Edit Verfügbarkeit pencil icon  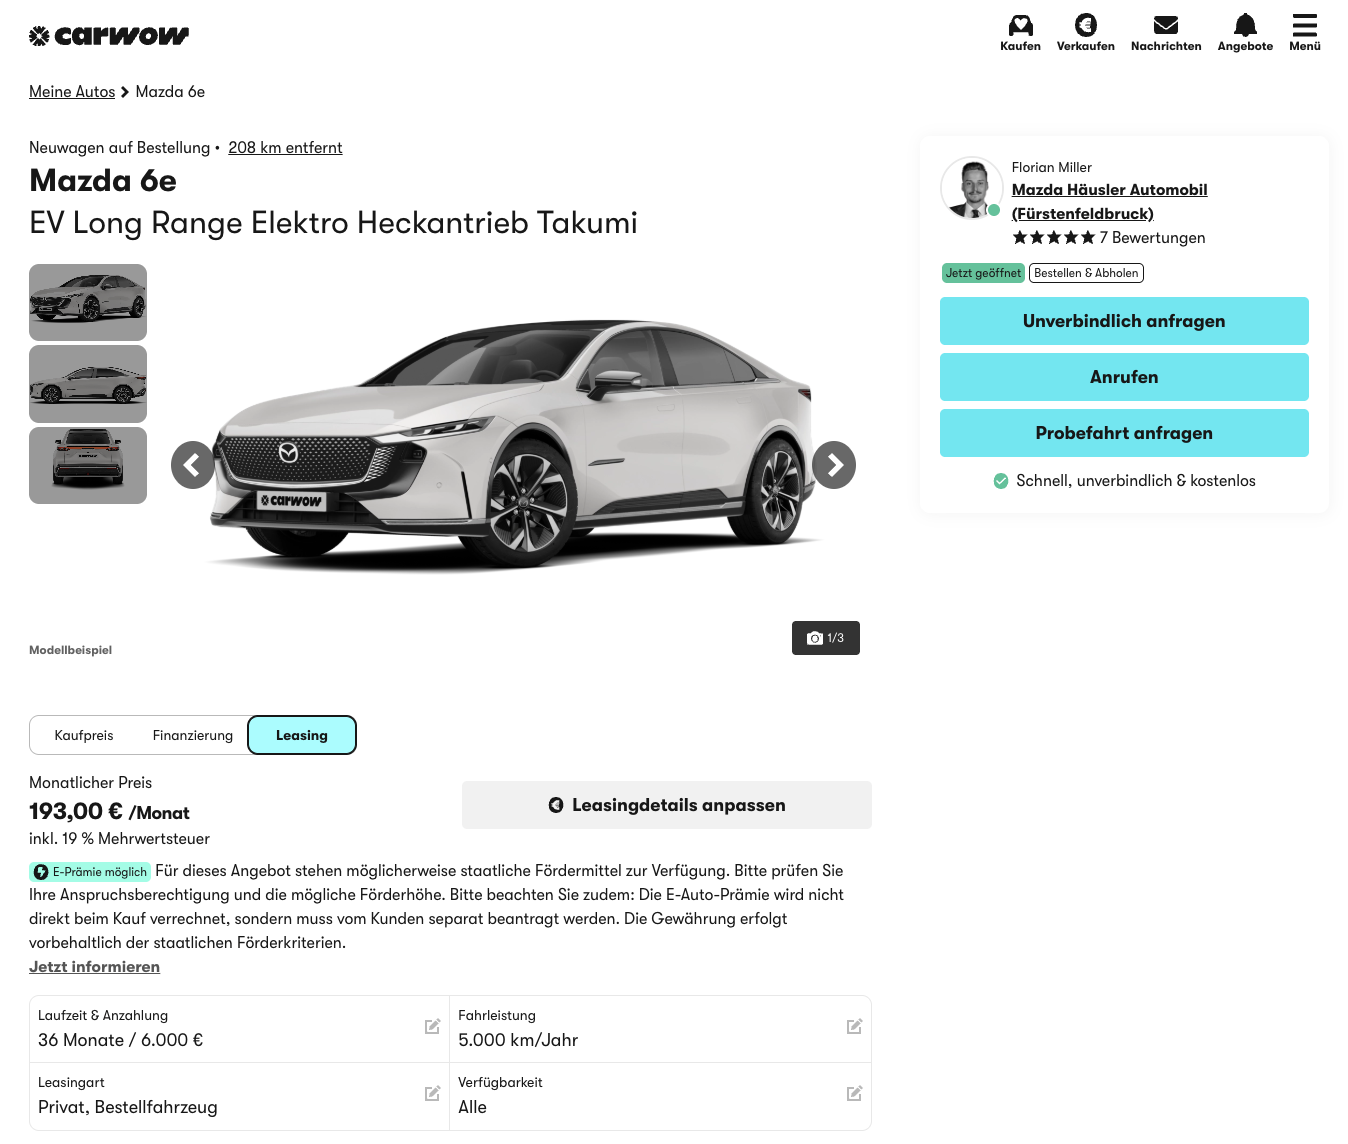pos(854,1094)
